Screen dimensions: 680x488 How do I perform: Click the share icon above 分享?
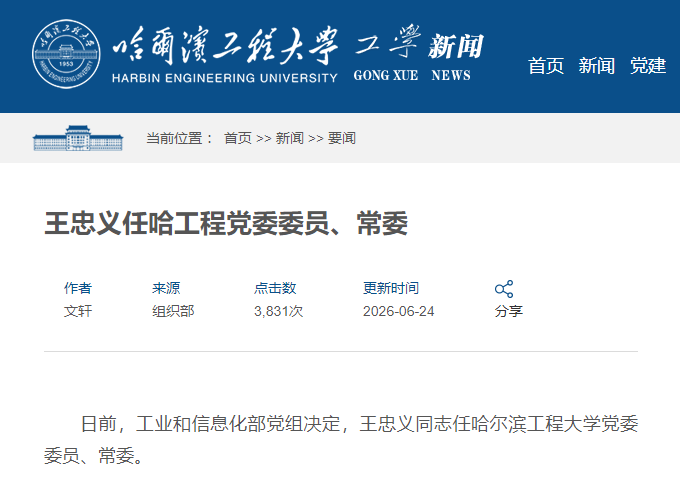504,289
